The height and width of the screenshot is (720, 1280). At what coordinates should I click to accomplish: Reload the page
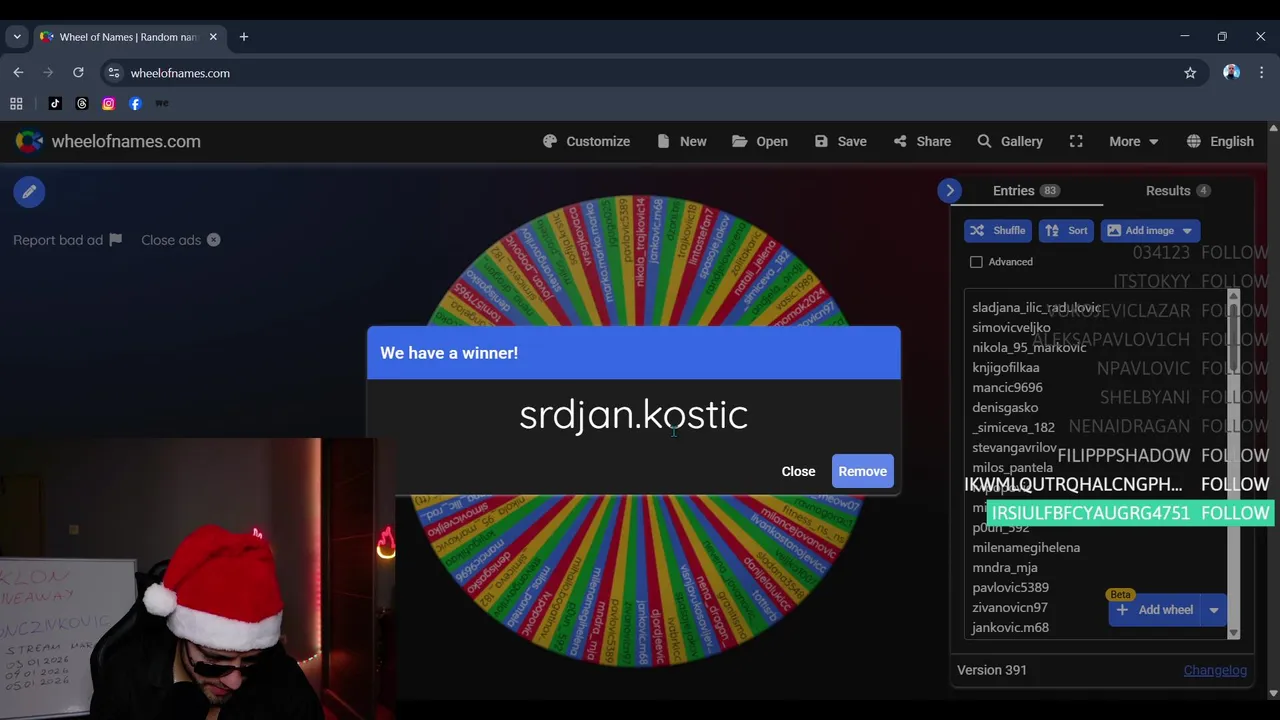[x=78, y=73]
